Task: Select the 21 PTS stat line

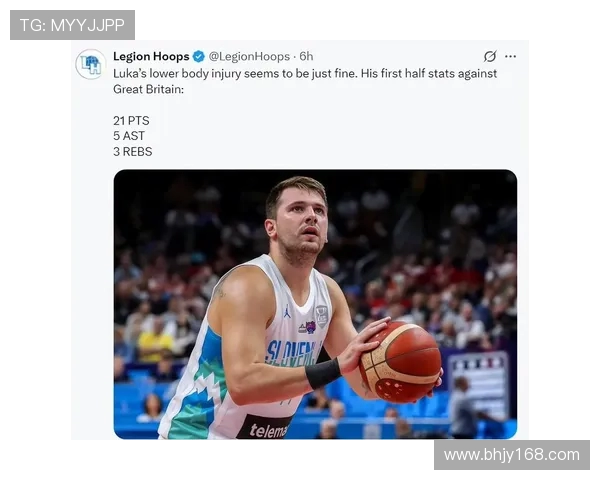Action: (131, 121)
